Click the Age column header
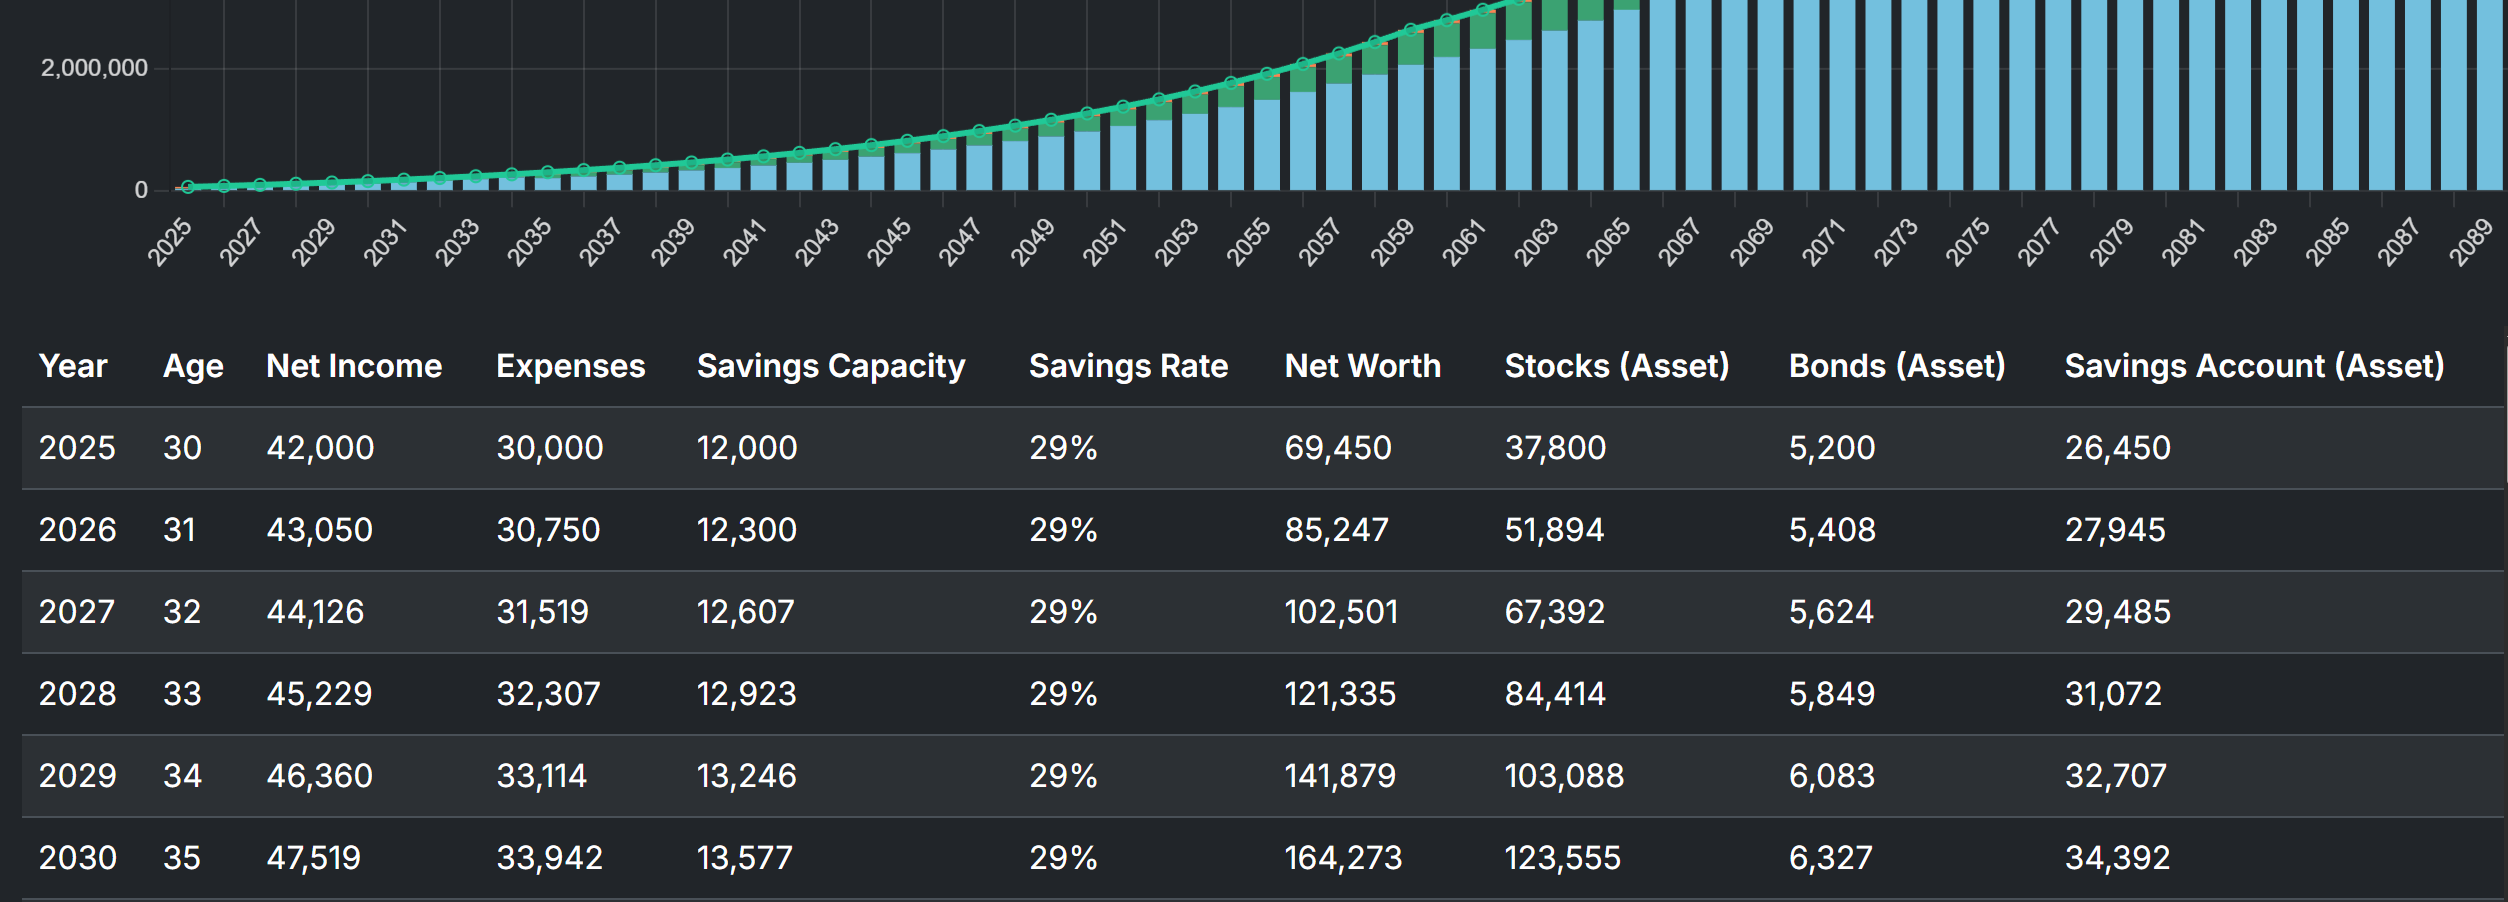The width and height of the screenshot is (2508, 902). point(193,366)
